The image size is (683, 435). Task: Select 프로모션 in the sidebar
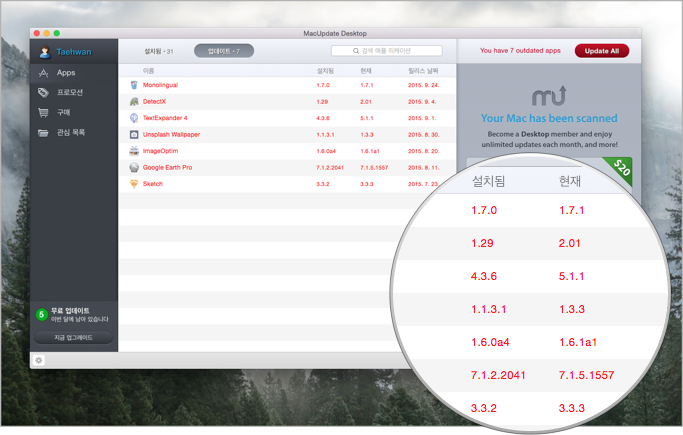point(70,92)
